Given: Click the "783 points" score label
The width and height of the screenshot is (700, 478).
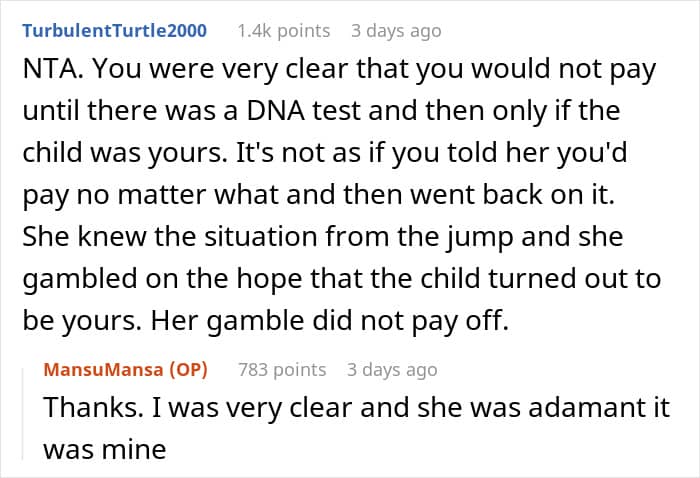Looking at the screenshot, I should pos(282,370).
